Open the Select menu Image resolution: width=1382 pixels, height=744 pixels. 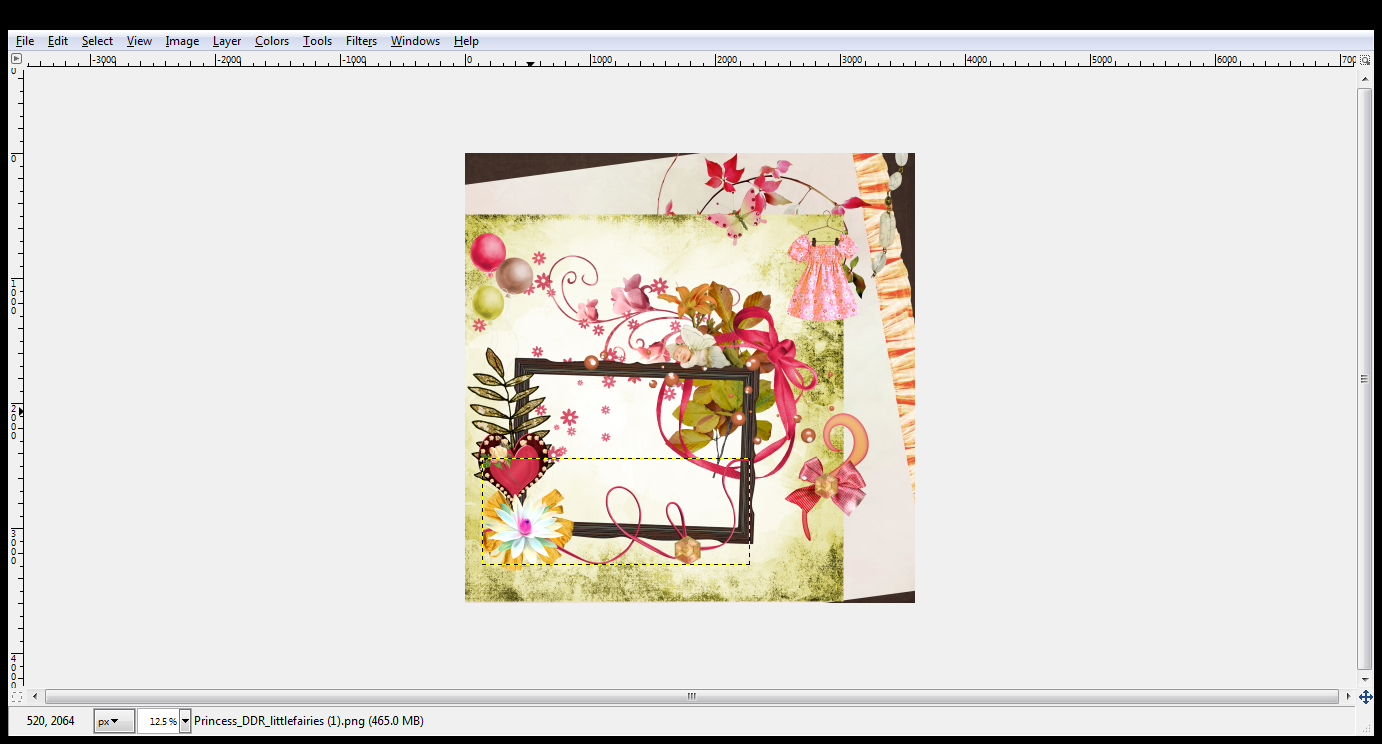[x=96, y=41]
